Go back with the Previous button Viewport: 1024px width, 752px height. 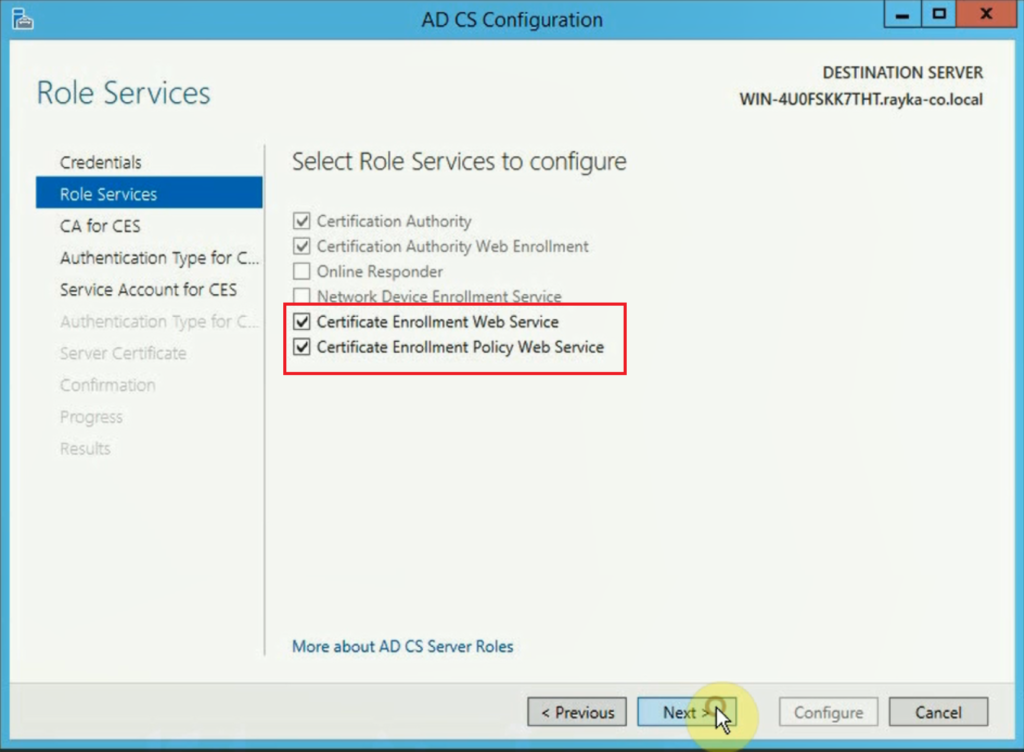pyautogui.click(x=577, y=712)
